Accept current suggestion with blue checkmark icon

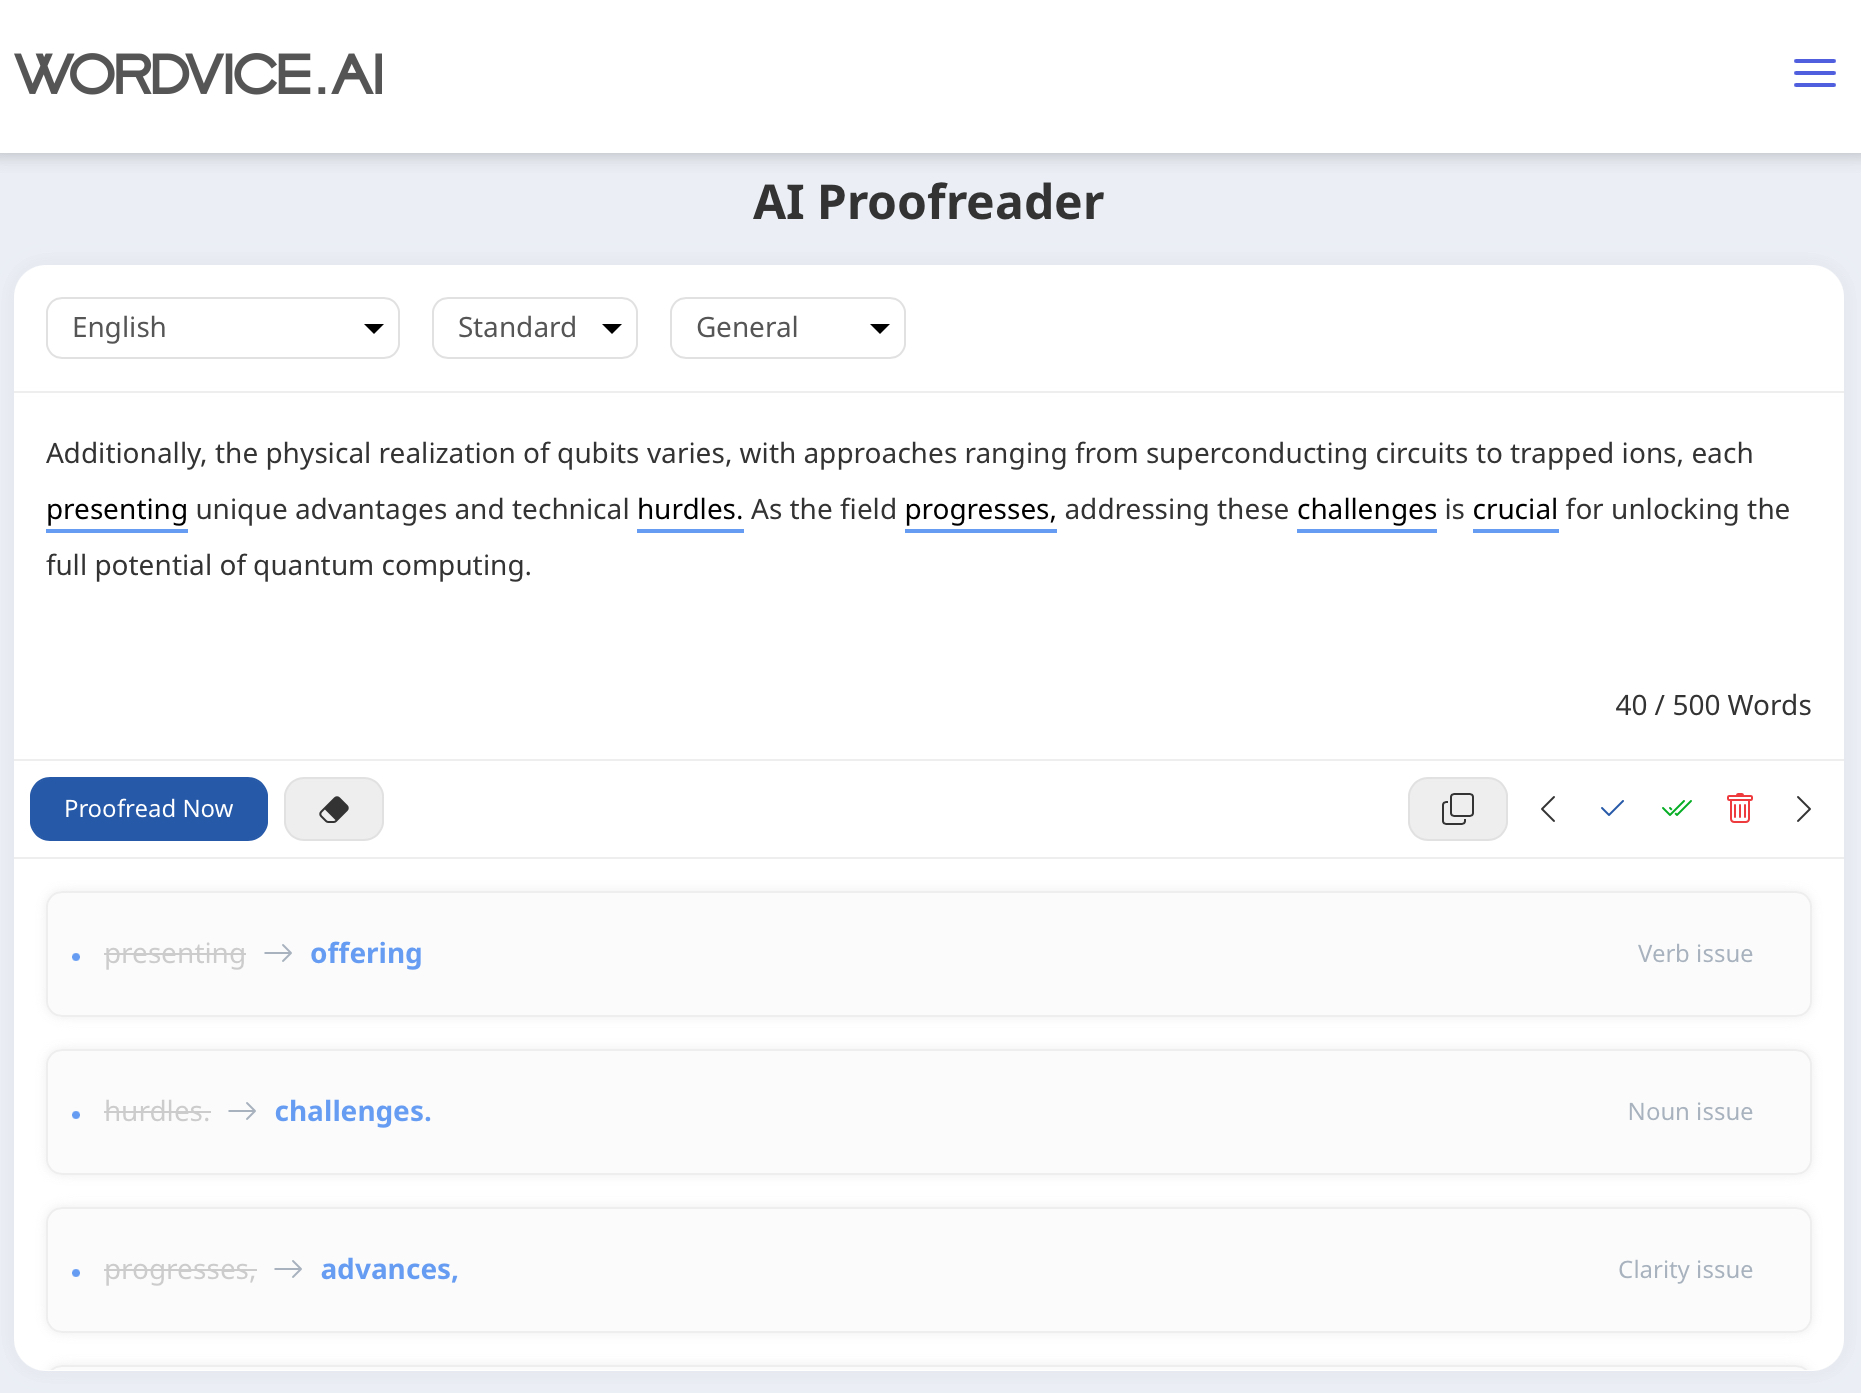[1611, 808]
